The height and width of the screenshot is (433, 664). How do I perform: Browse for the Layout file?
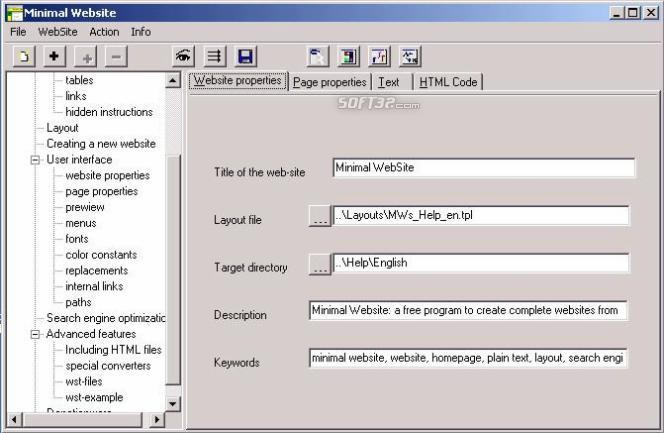click(320, 216)
